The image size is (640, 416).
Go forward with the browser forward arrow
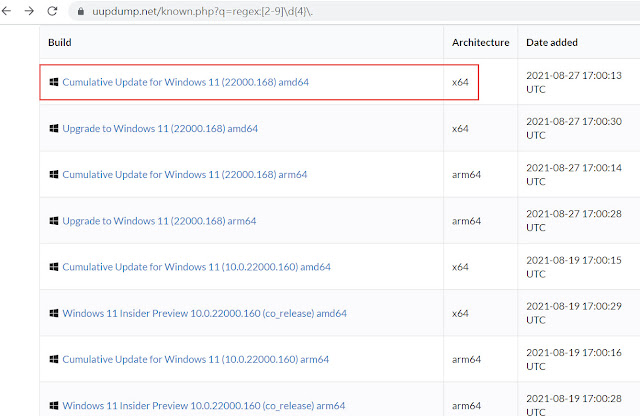29,11
